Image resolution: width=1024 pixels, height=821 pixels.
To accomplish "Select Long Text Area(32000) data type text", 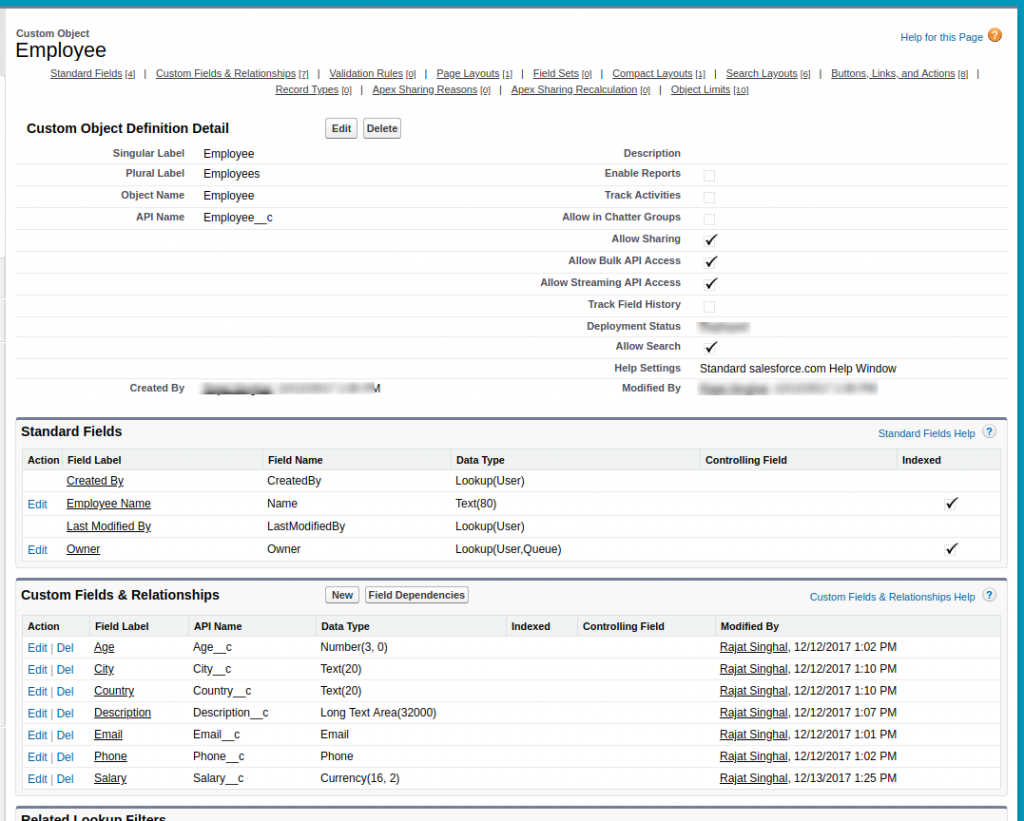I will 378,713.
